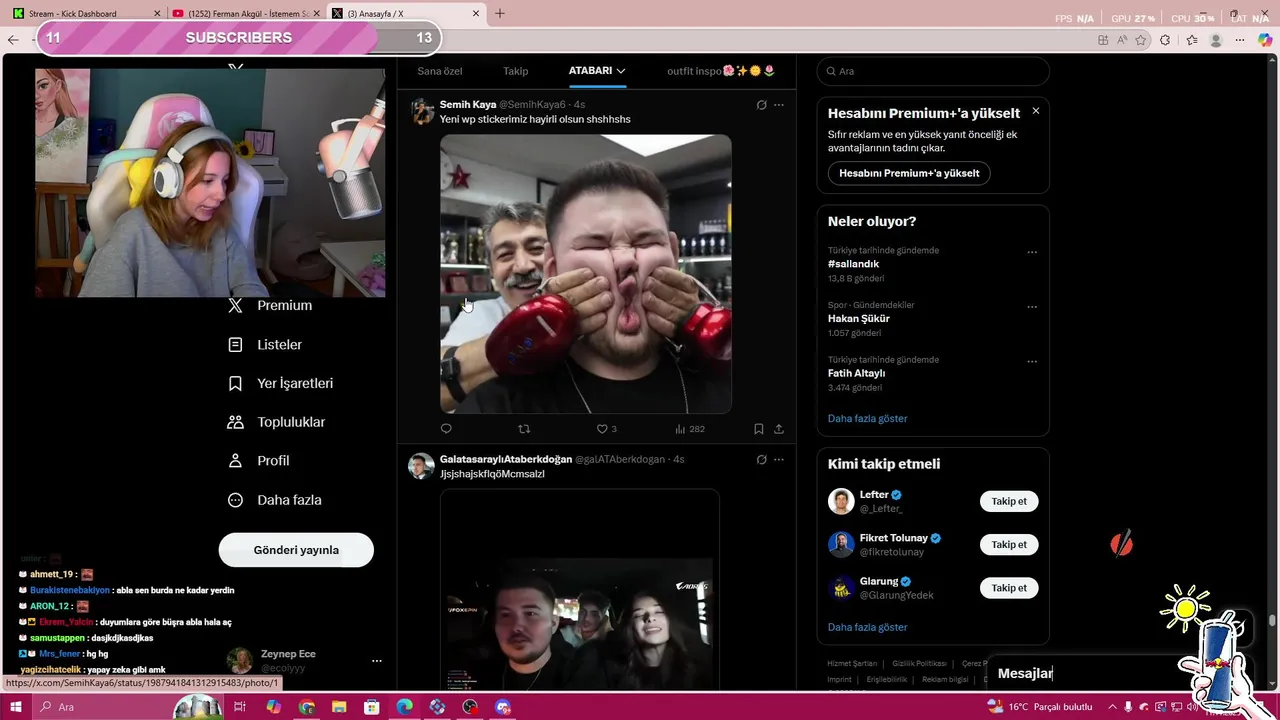Open Task View on taskbar
Screen dimensions: 1280x720
(x=240, y=707)
